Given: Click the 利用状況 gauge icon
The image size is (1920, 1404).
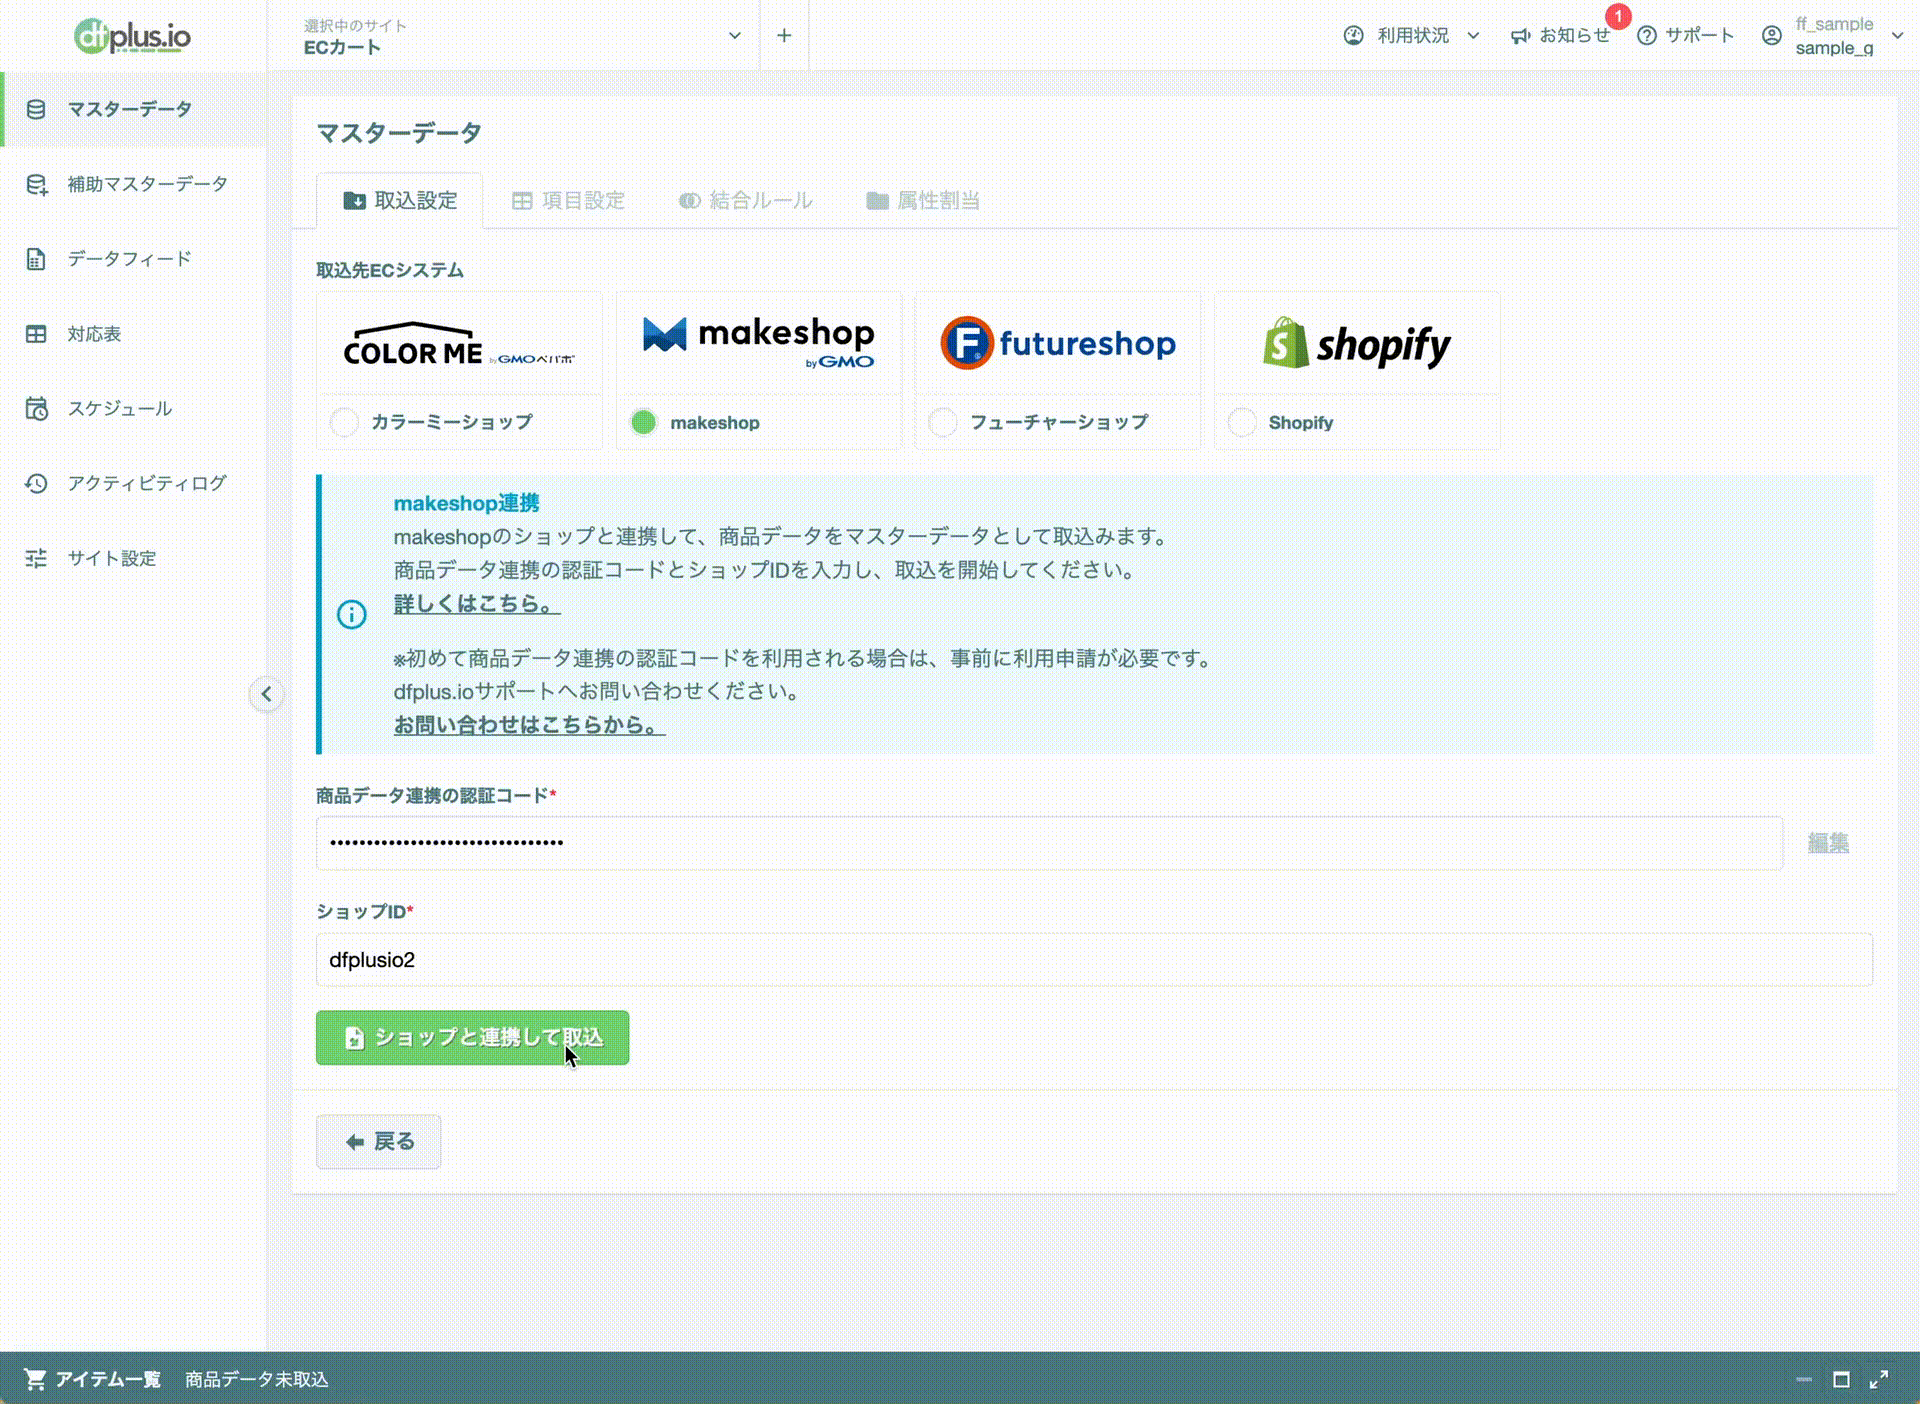Looking at the screenshot, I should (x=1353, y=36).
